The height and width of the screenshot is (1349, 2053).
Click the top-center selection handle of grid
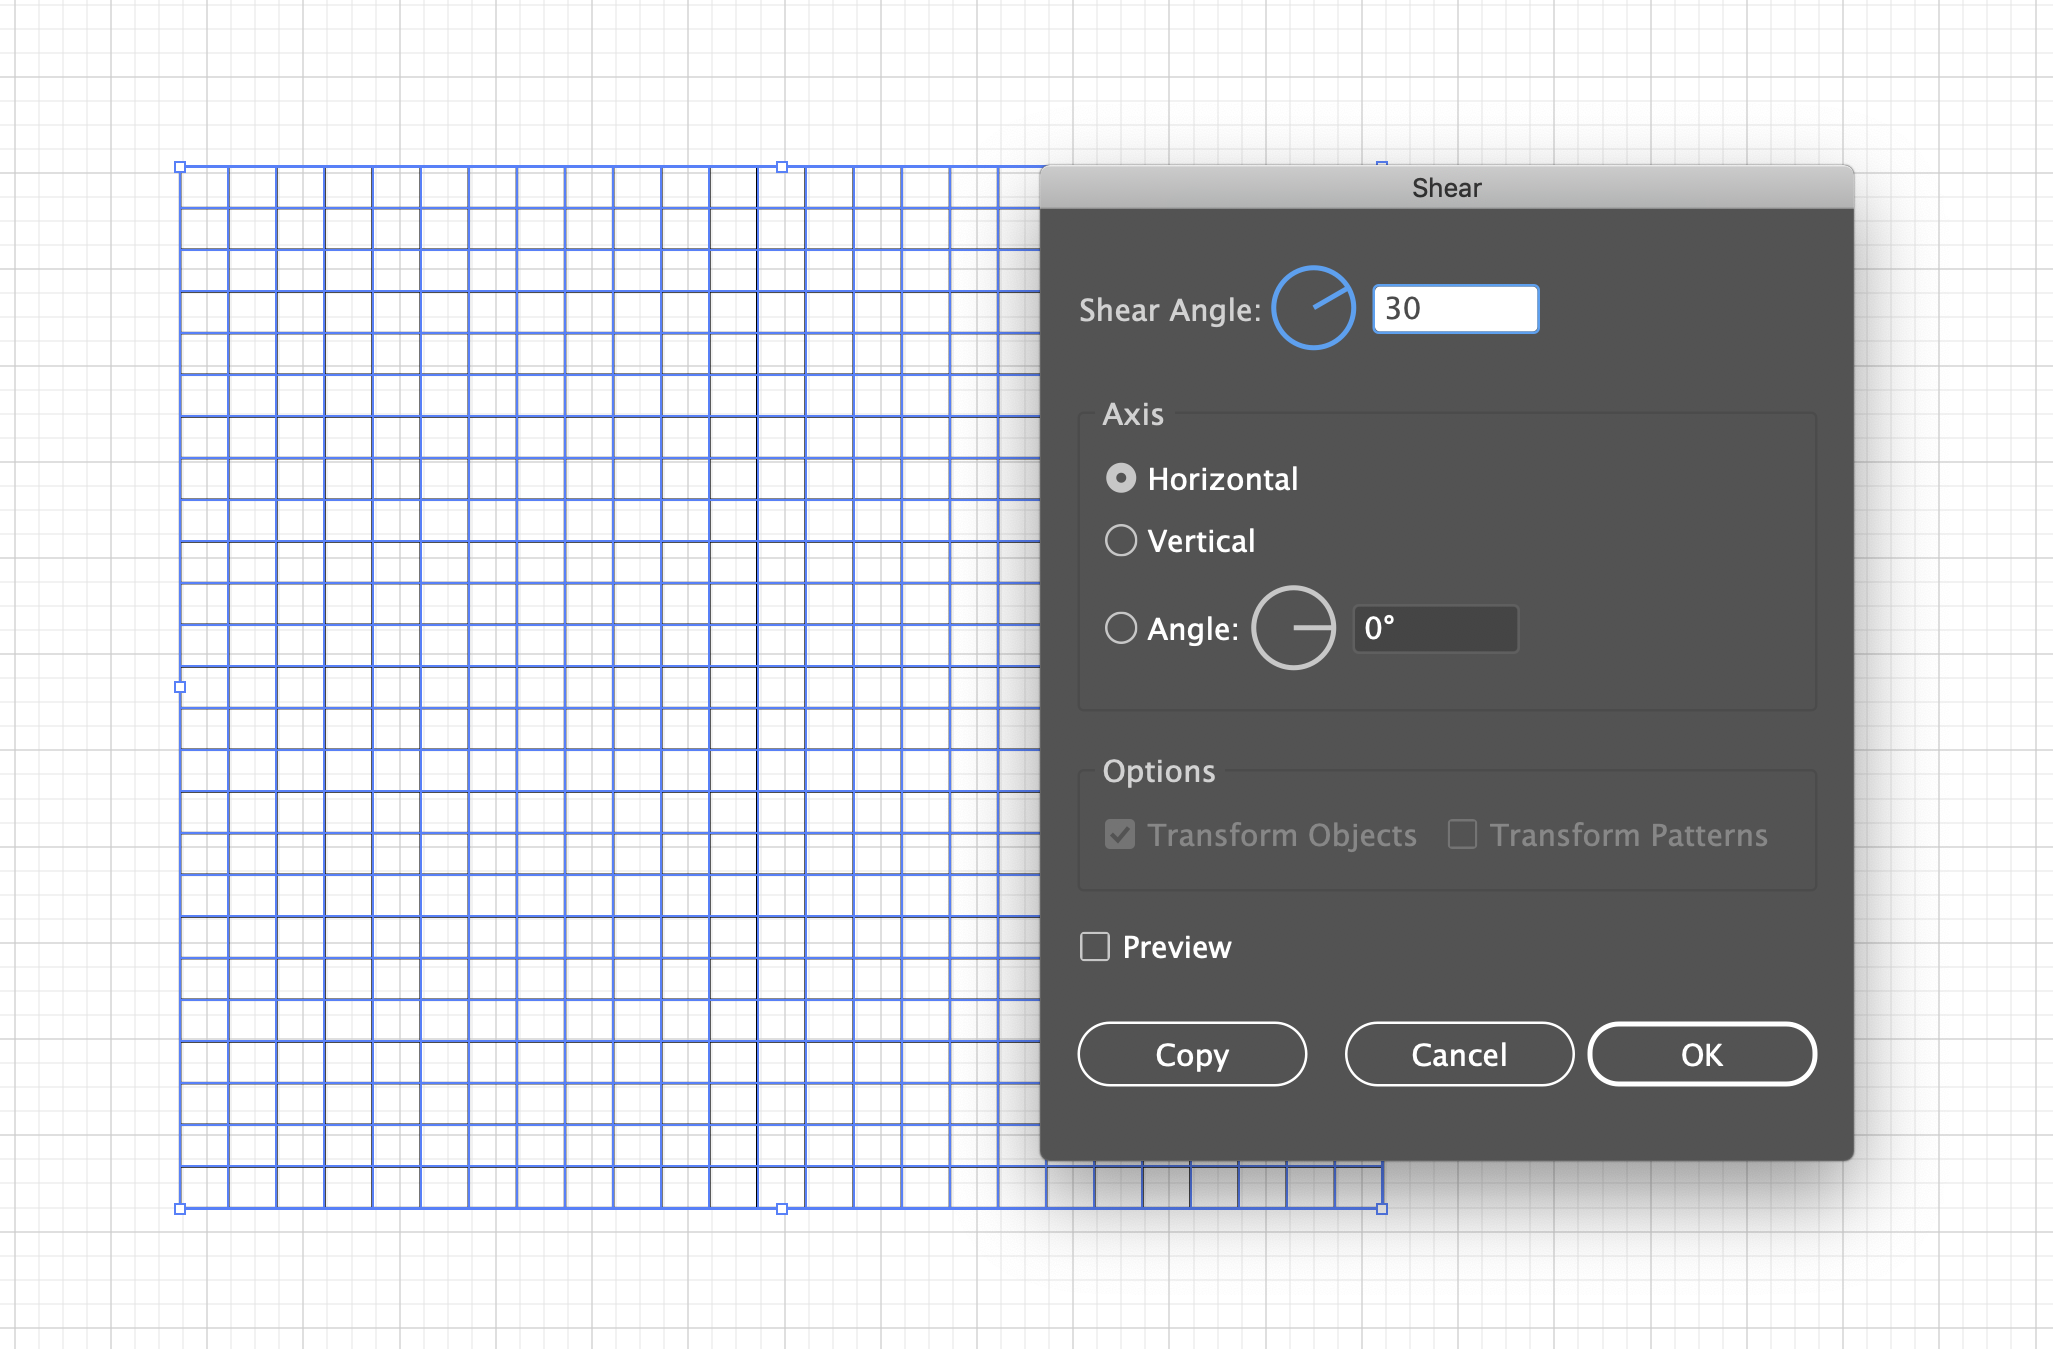(x=782, y=167)
